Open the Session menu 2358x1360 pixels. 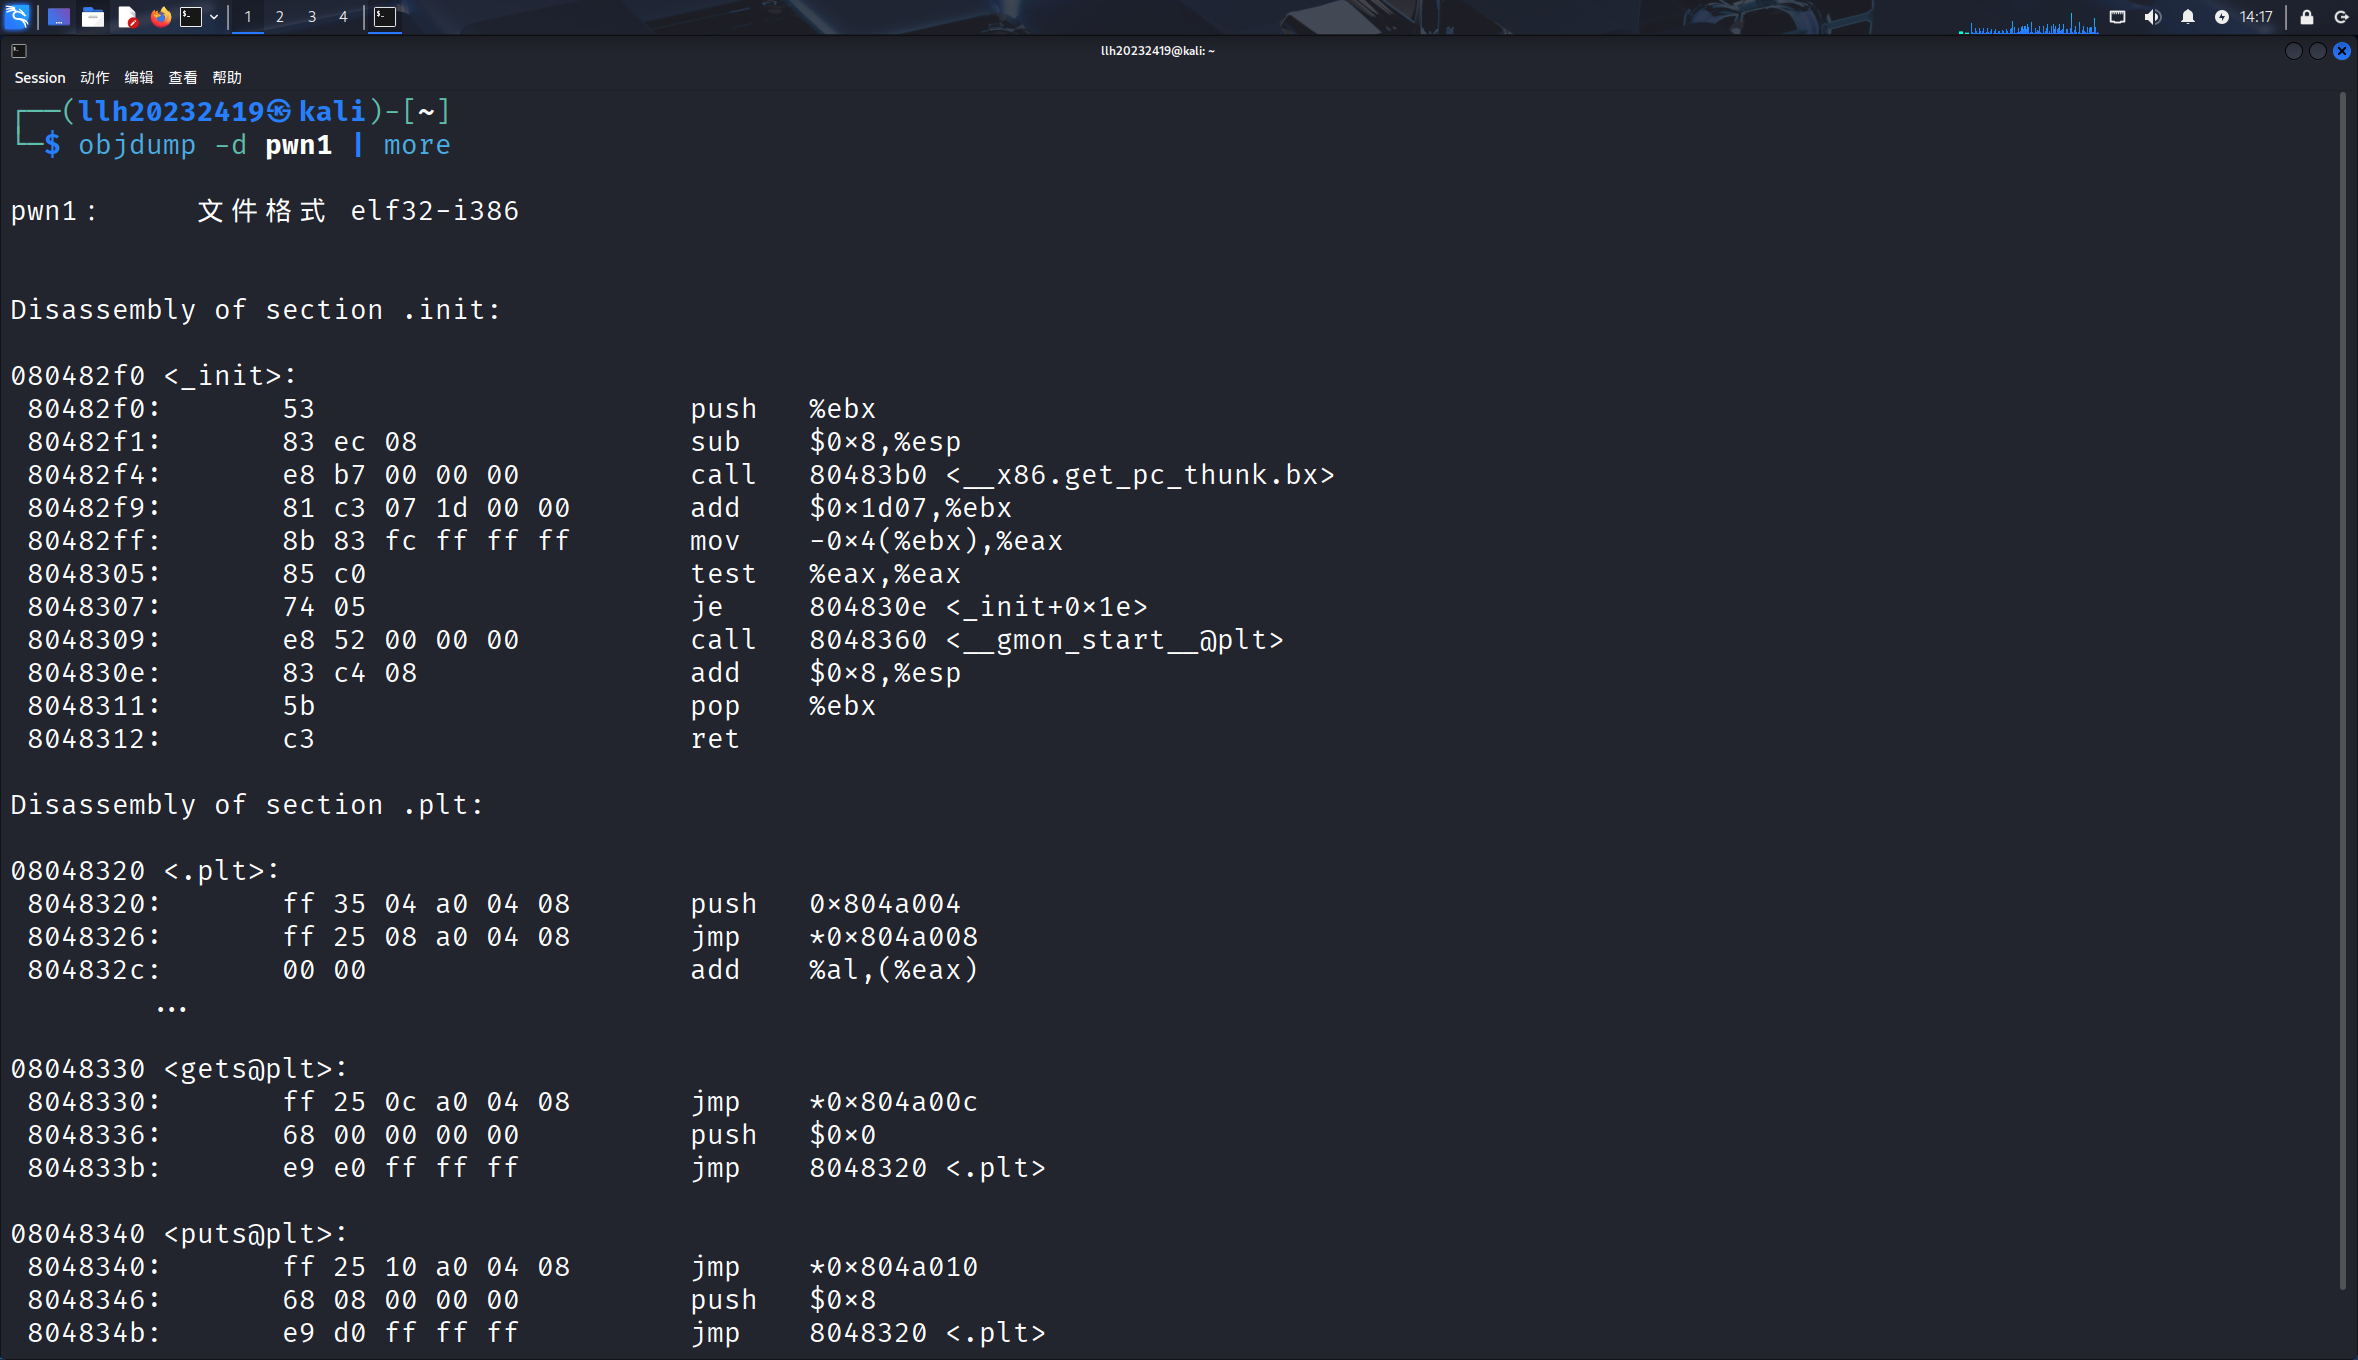click(40, 77)
